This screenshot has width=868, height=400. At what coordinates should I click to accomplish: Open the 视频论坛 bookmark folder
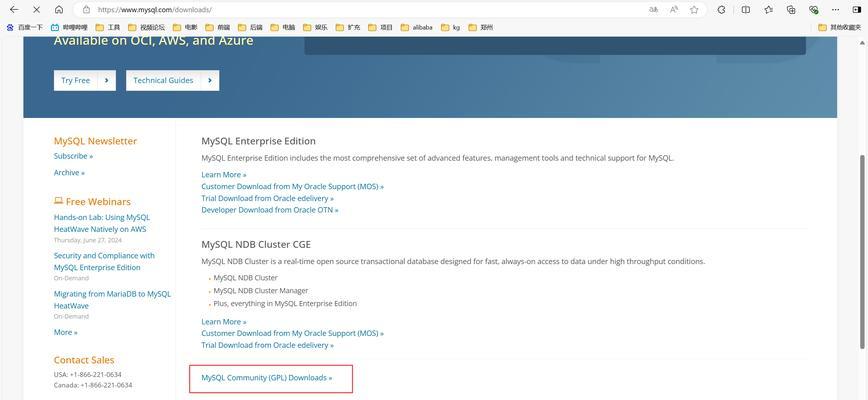click(x=146, y=27)
